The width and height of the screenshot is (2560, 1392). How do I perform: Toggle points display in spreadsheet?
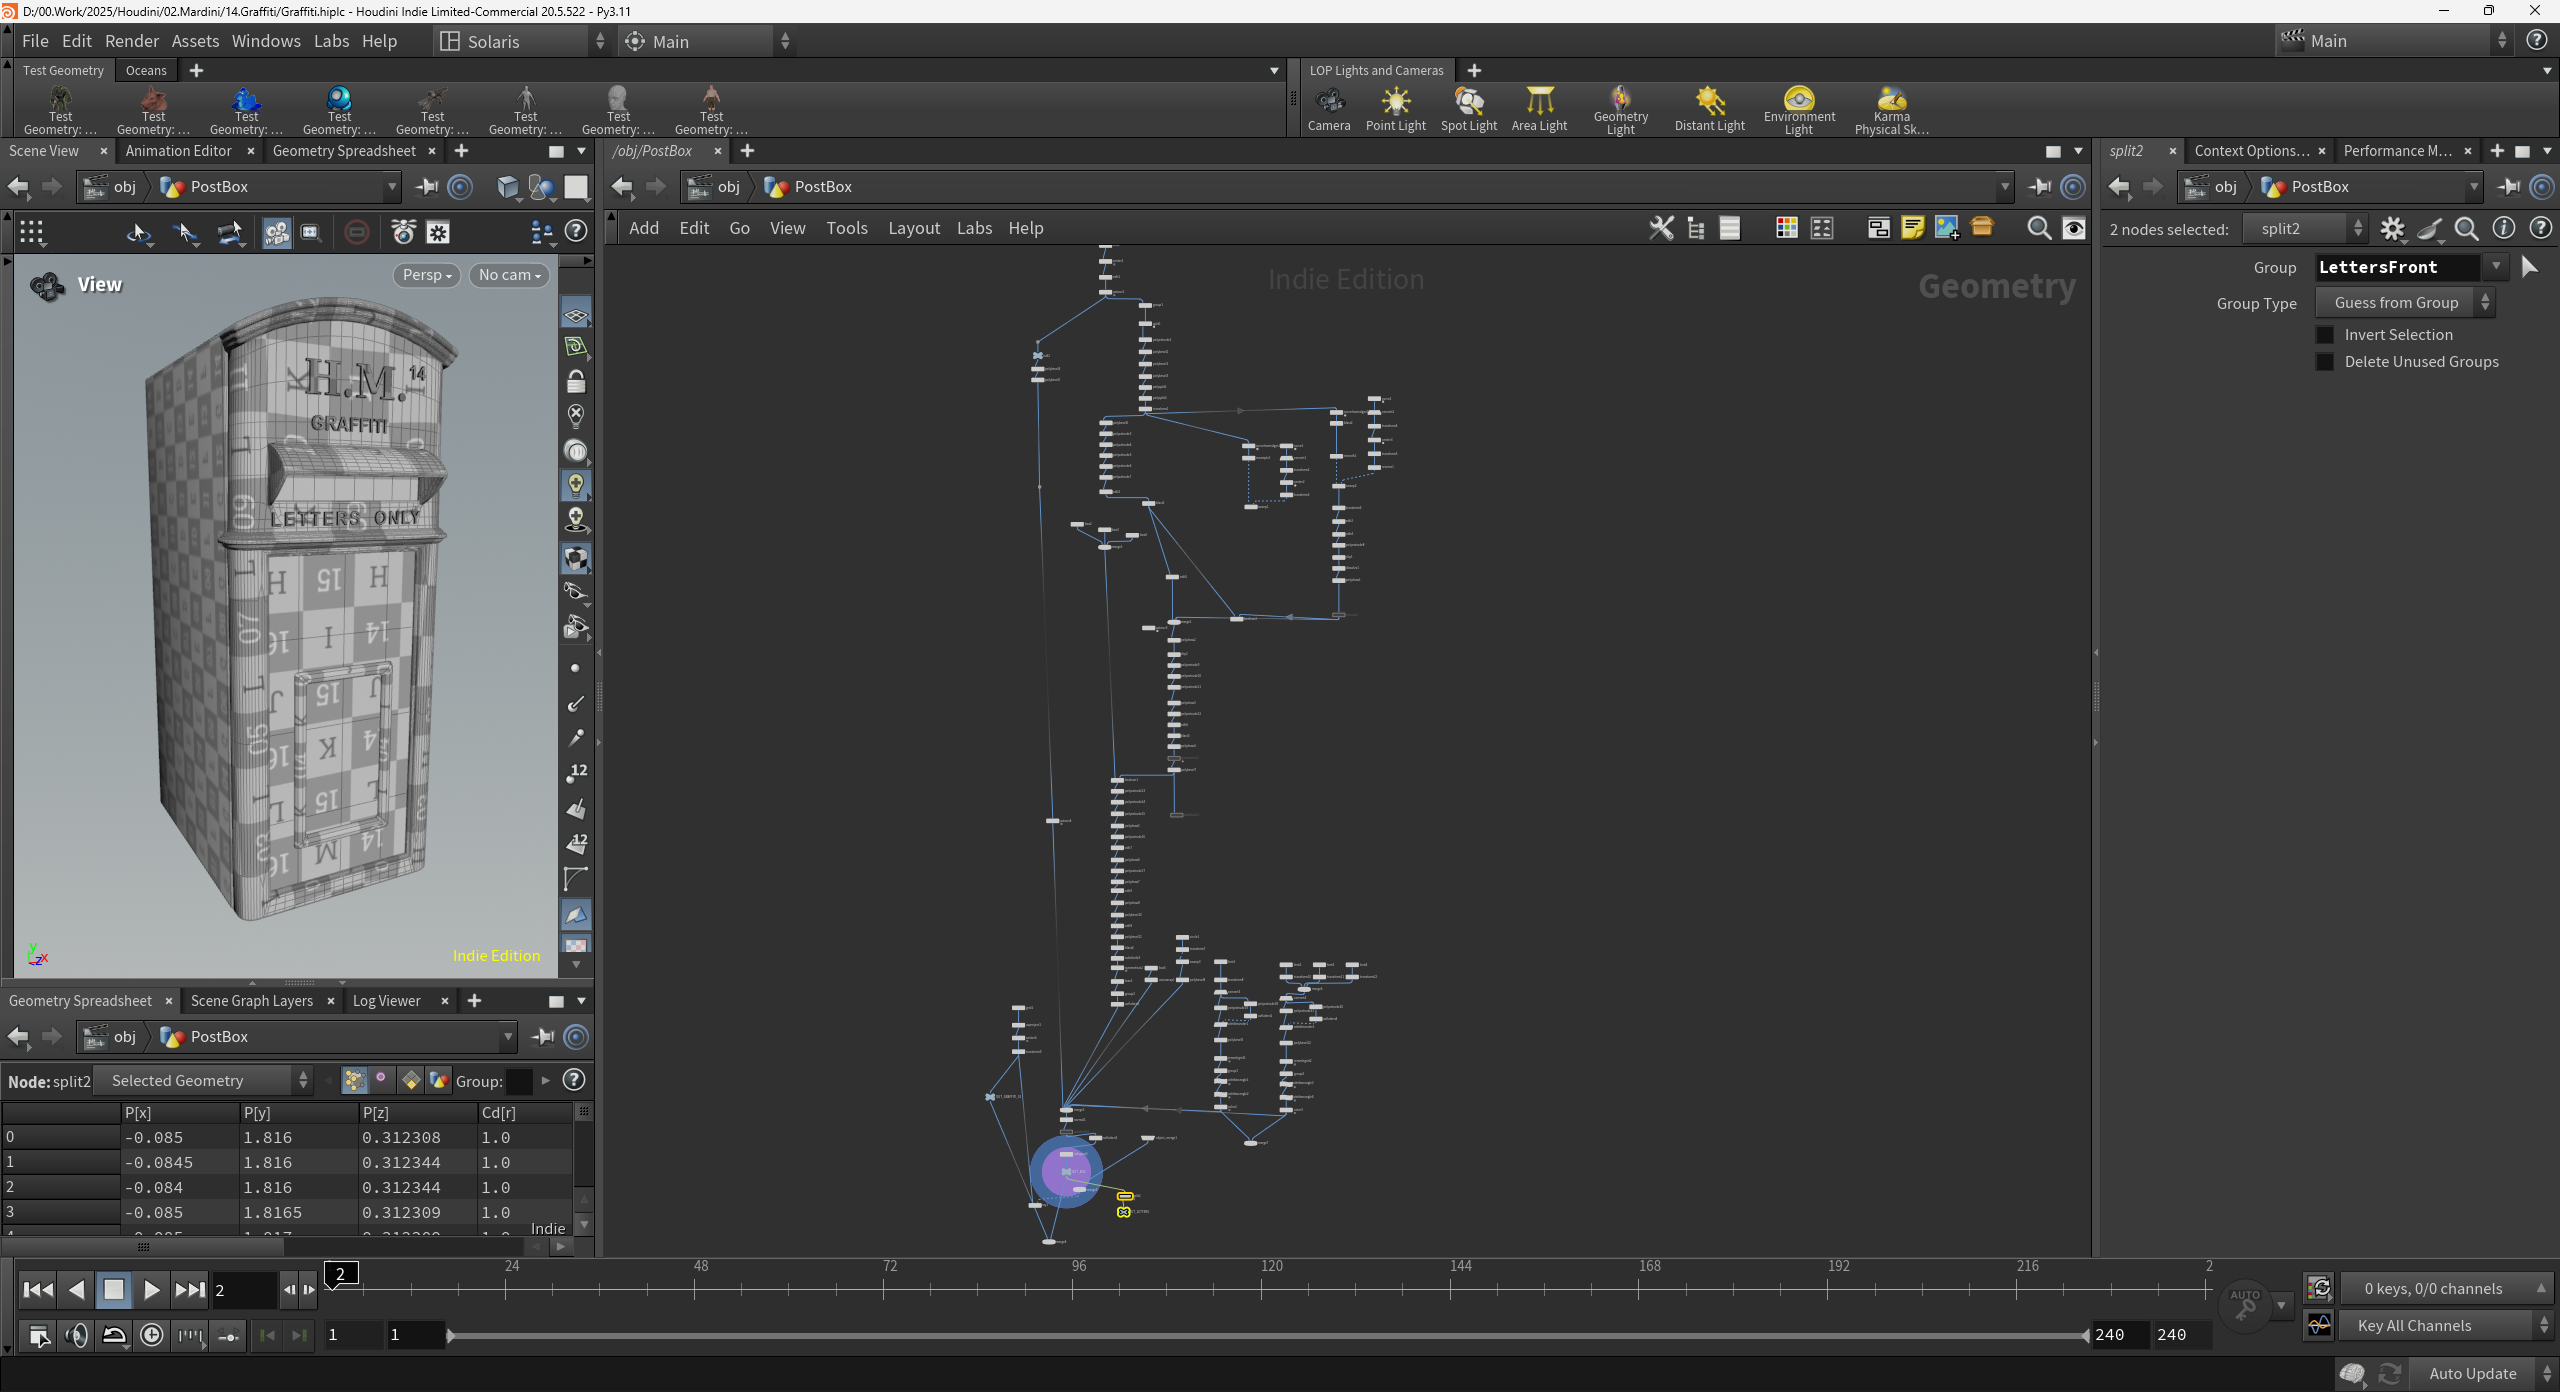pyautogui.click(x=354, y=1080)
